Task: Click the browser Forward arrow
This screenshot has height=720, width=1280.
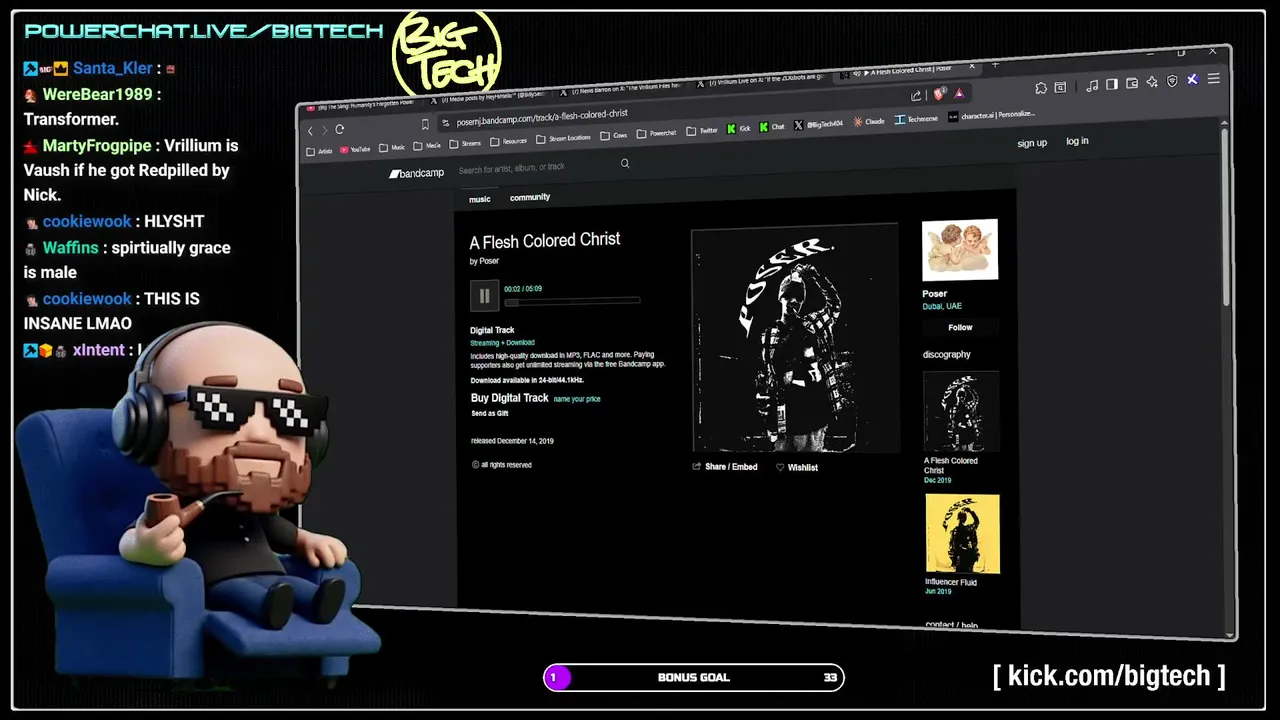Action: (x=324, y=130)
